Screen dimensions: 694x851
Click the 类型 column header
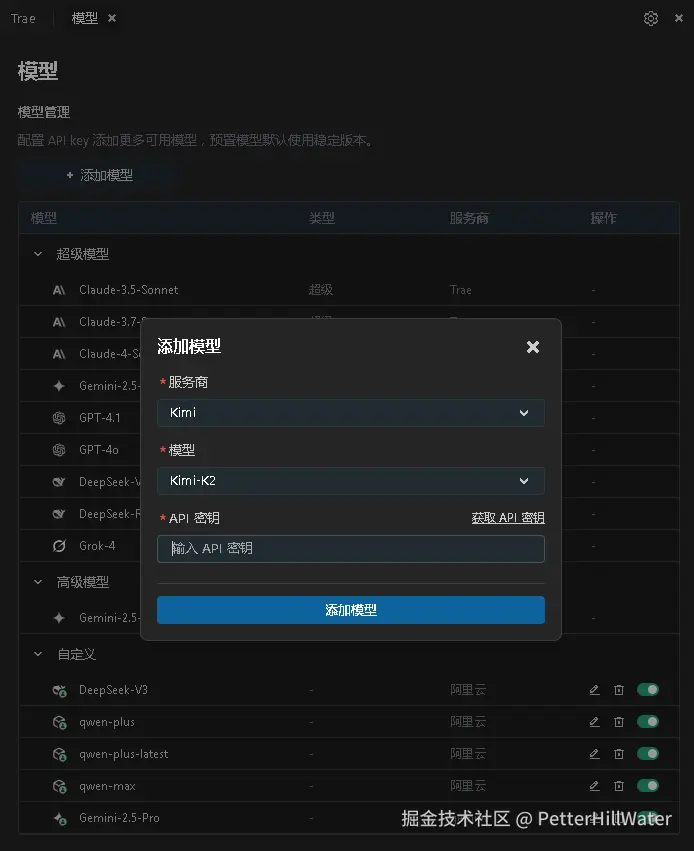point(322,218)
